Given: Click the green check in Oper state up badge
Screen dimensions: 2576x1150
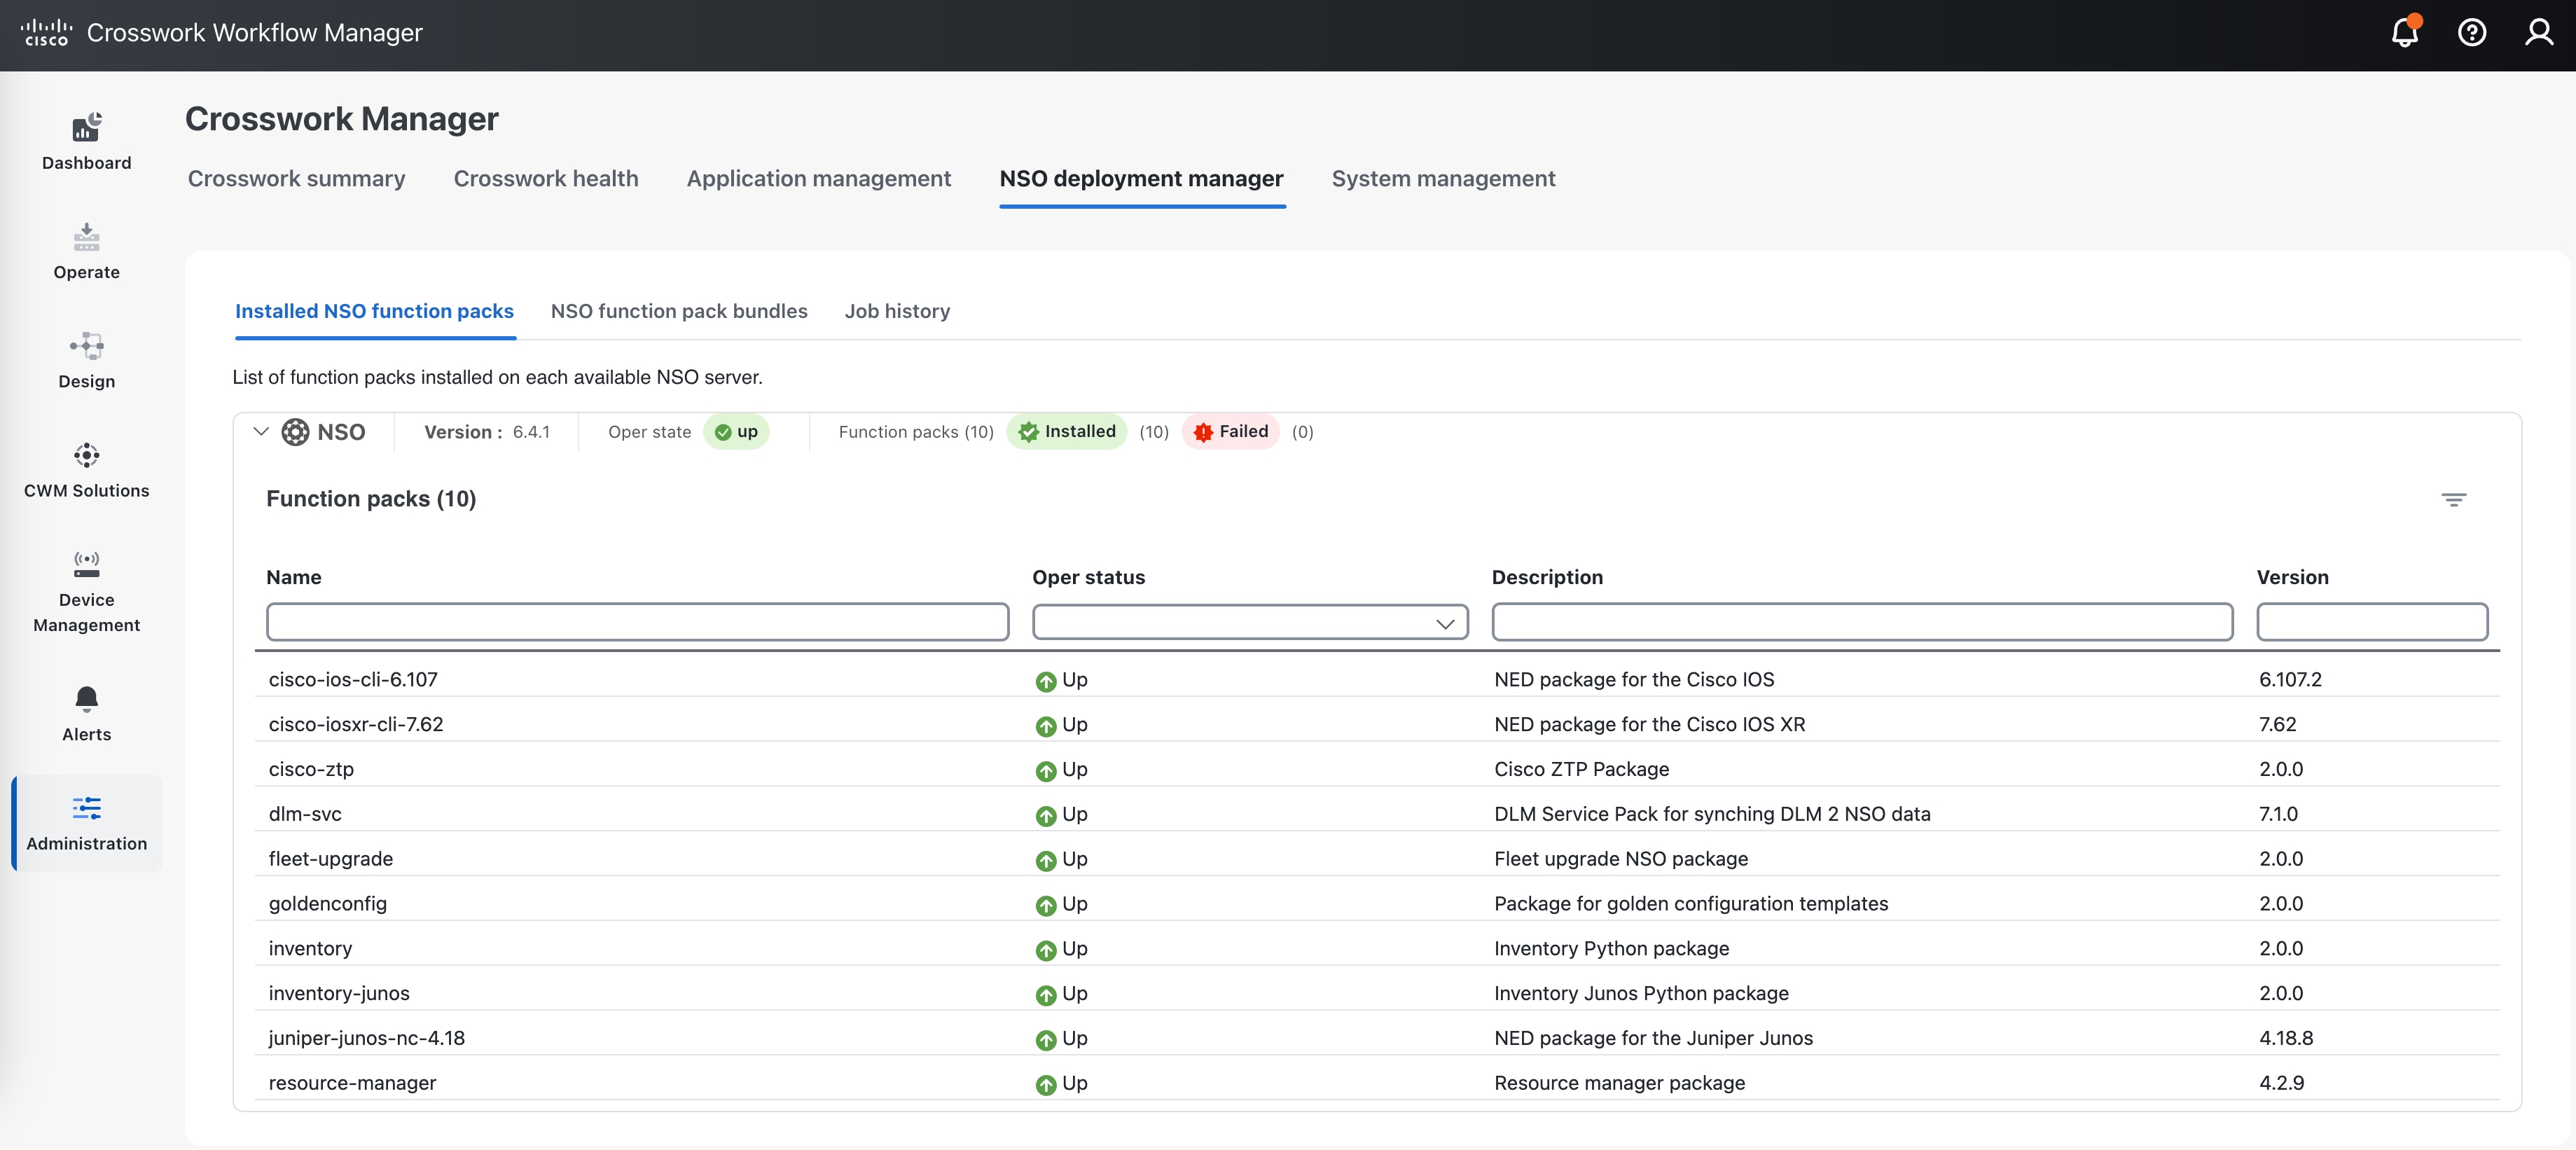Looking at the screenshot, I should pos(722,432).
